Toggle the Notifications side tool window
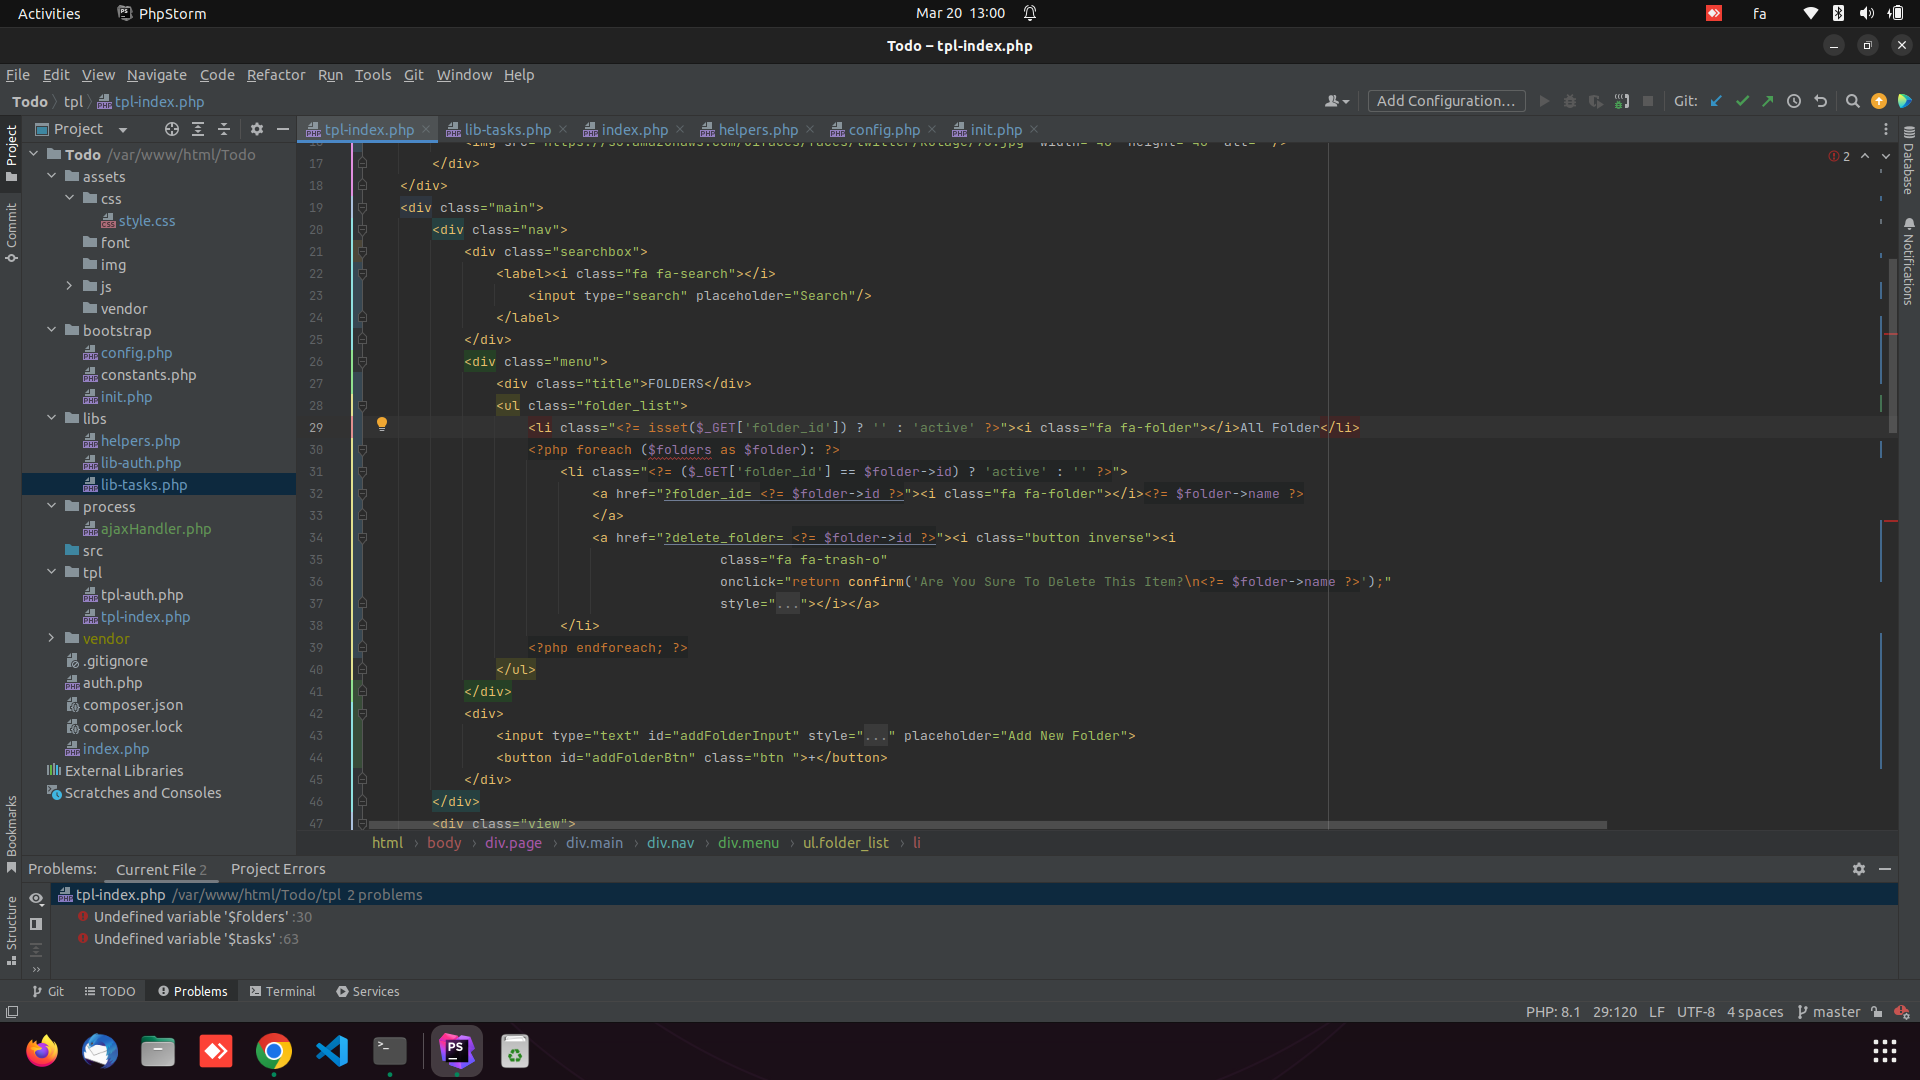 click(x=1908, y=261)
